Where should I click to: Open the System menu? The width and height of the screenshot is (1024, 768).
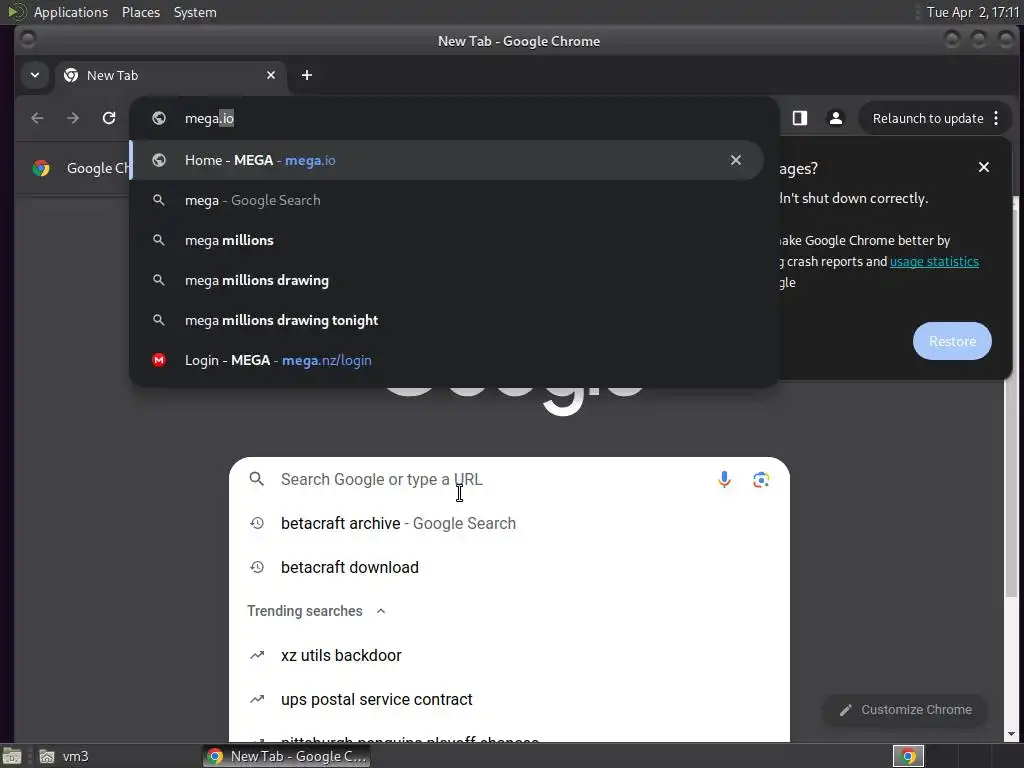(195, 12)
